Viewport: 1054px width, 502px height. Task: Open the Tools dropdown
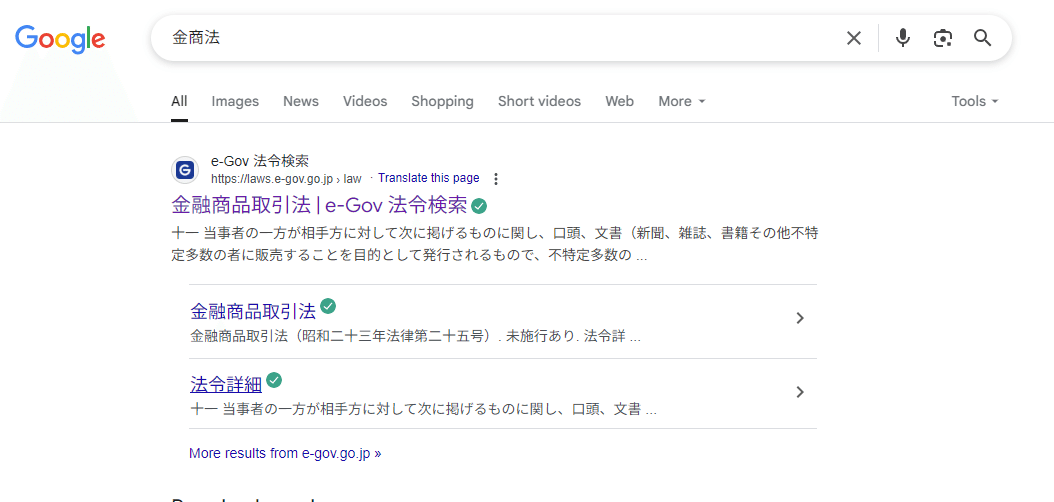coord(975,101)
